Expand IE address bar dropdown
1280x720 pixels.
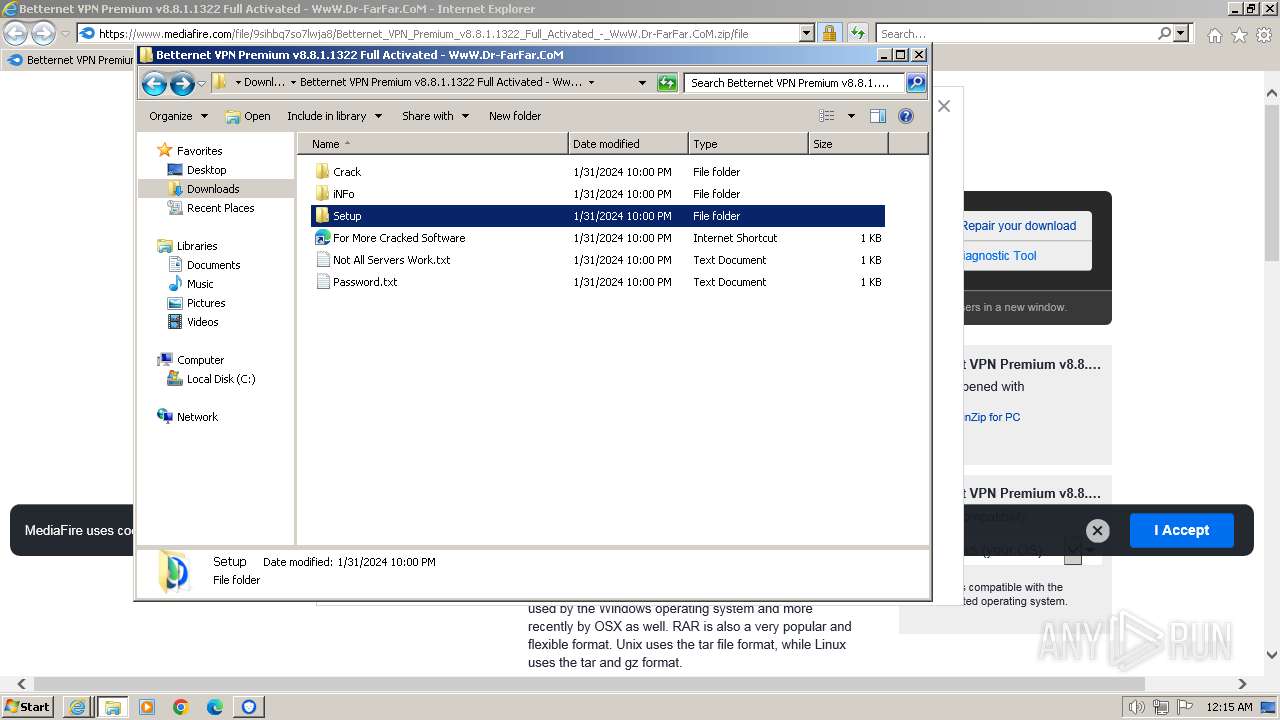(806, 33)
